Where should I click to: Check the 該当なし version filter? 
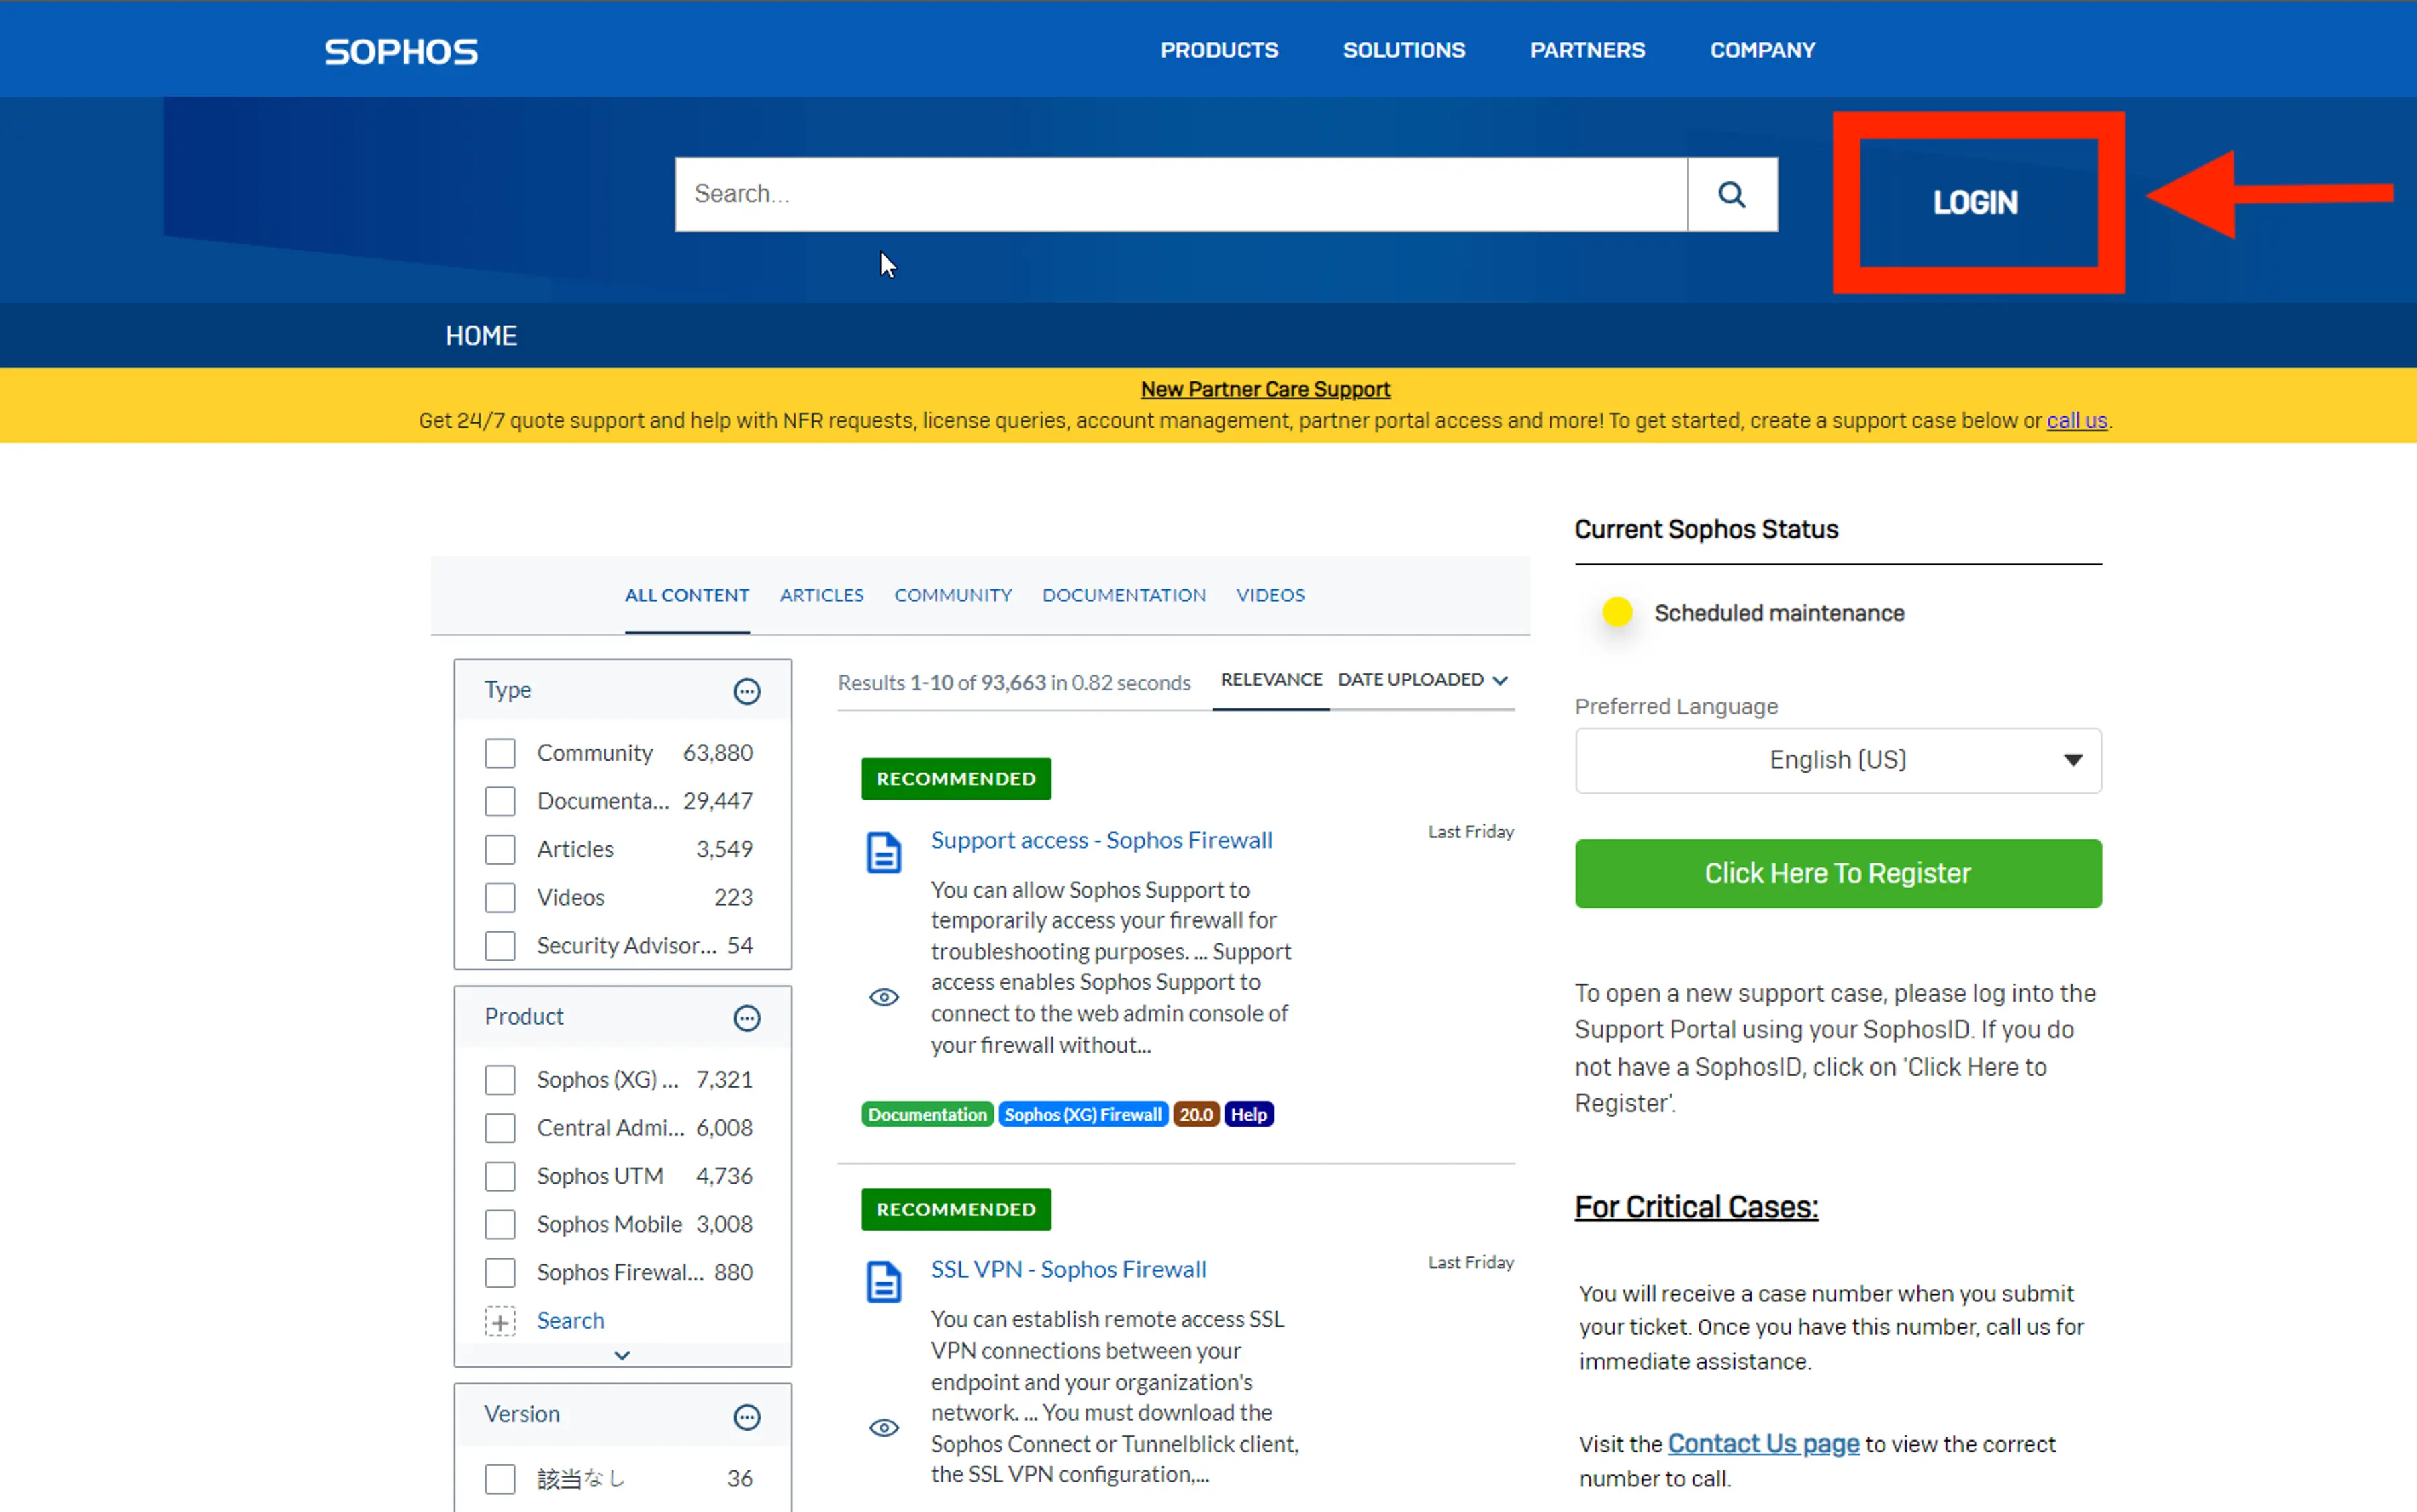point(500,1478)
